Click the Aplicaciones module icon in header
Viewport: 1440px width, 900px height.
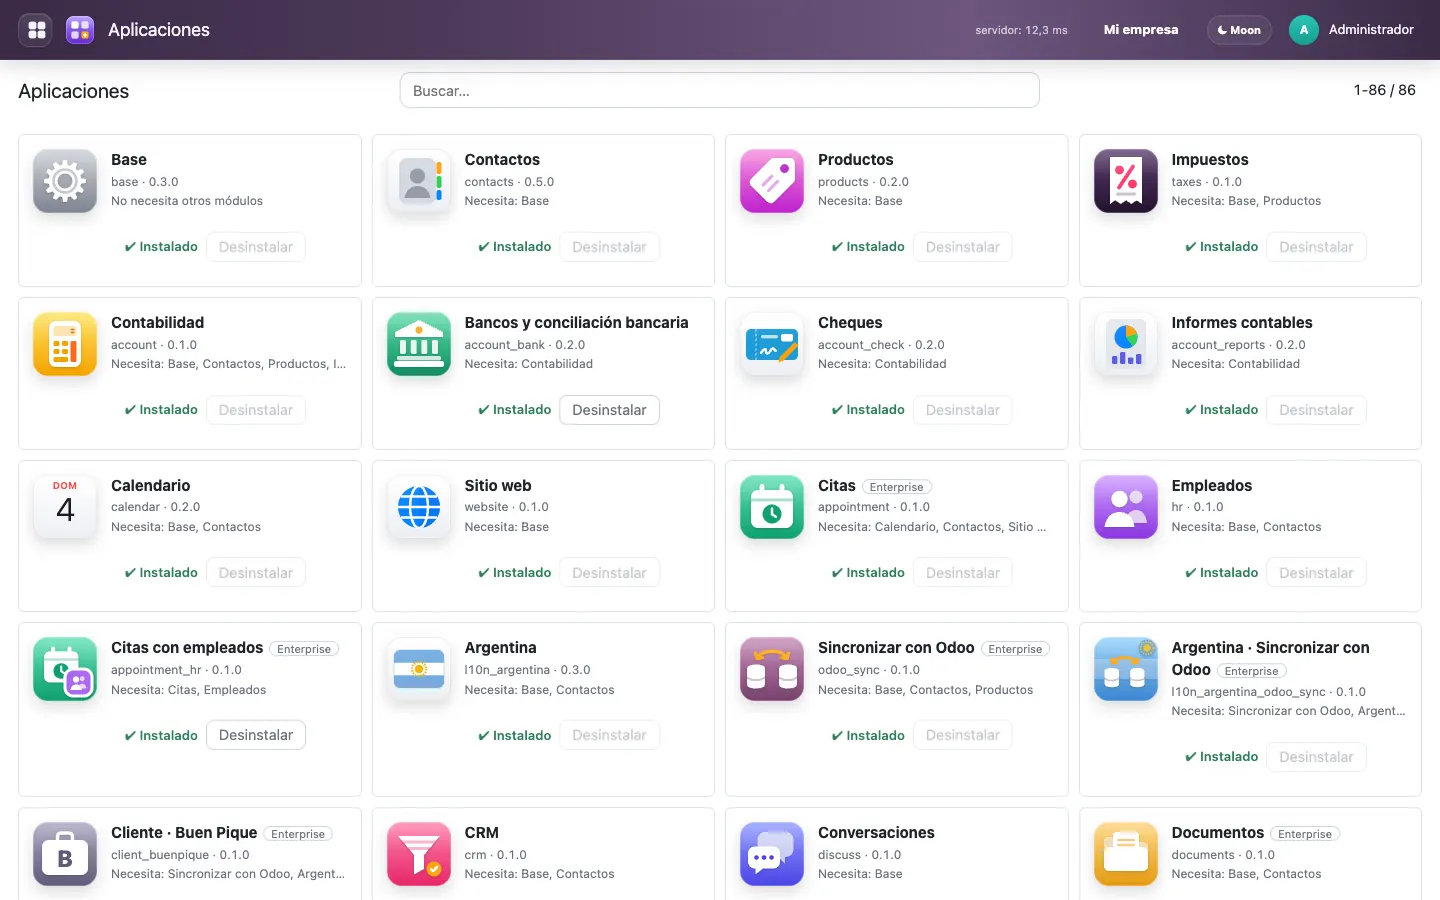[x=80, y=30]
